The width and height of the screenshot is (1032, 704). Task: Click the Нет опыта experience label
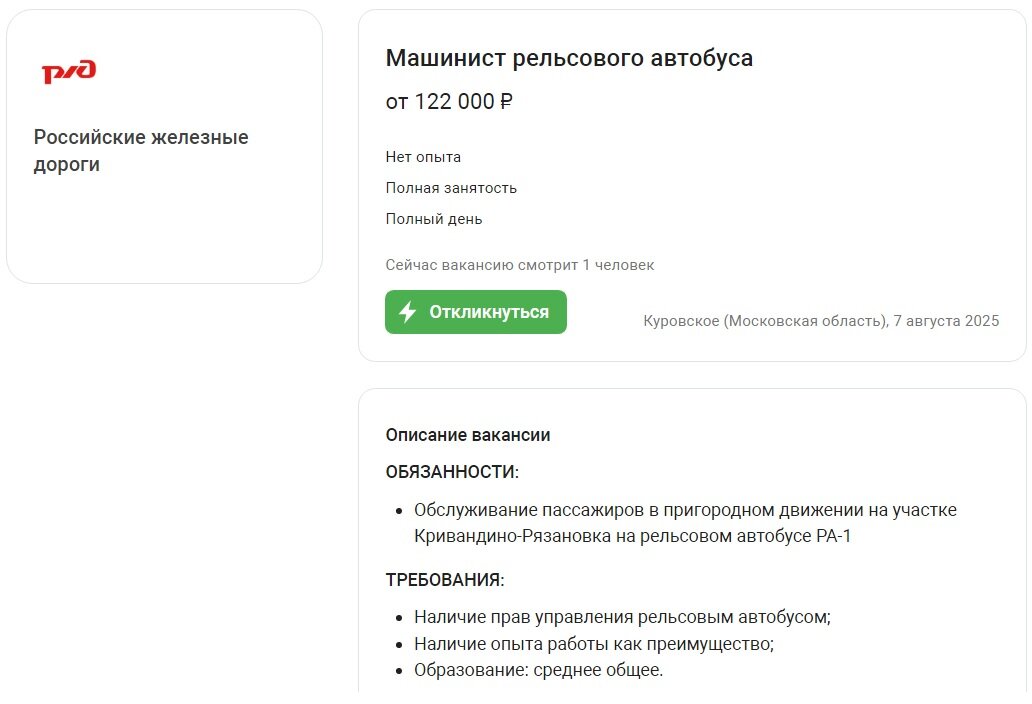(x=423, y=157)
